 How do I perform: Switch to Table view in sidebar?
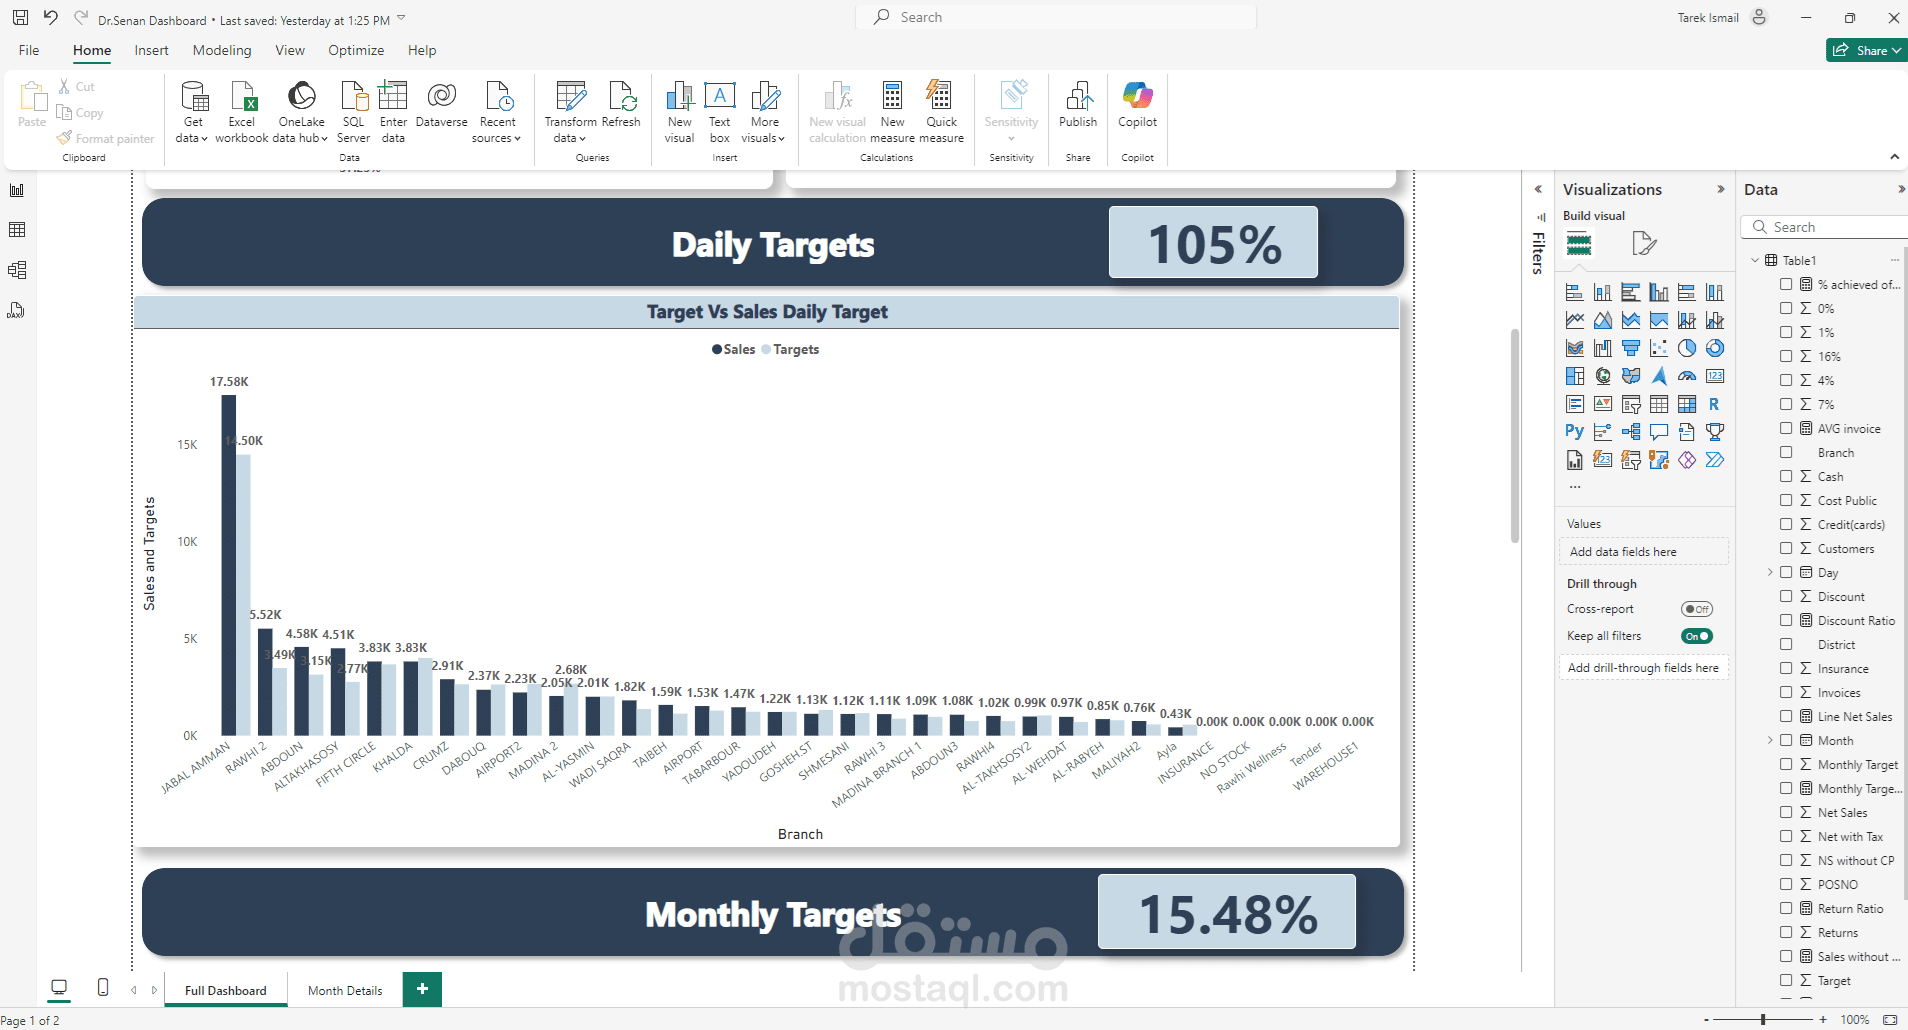[17, 230]
